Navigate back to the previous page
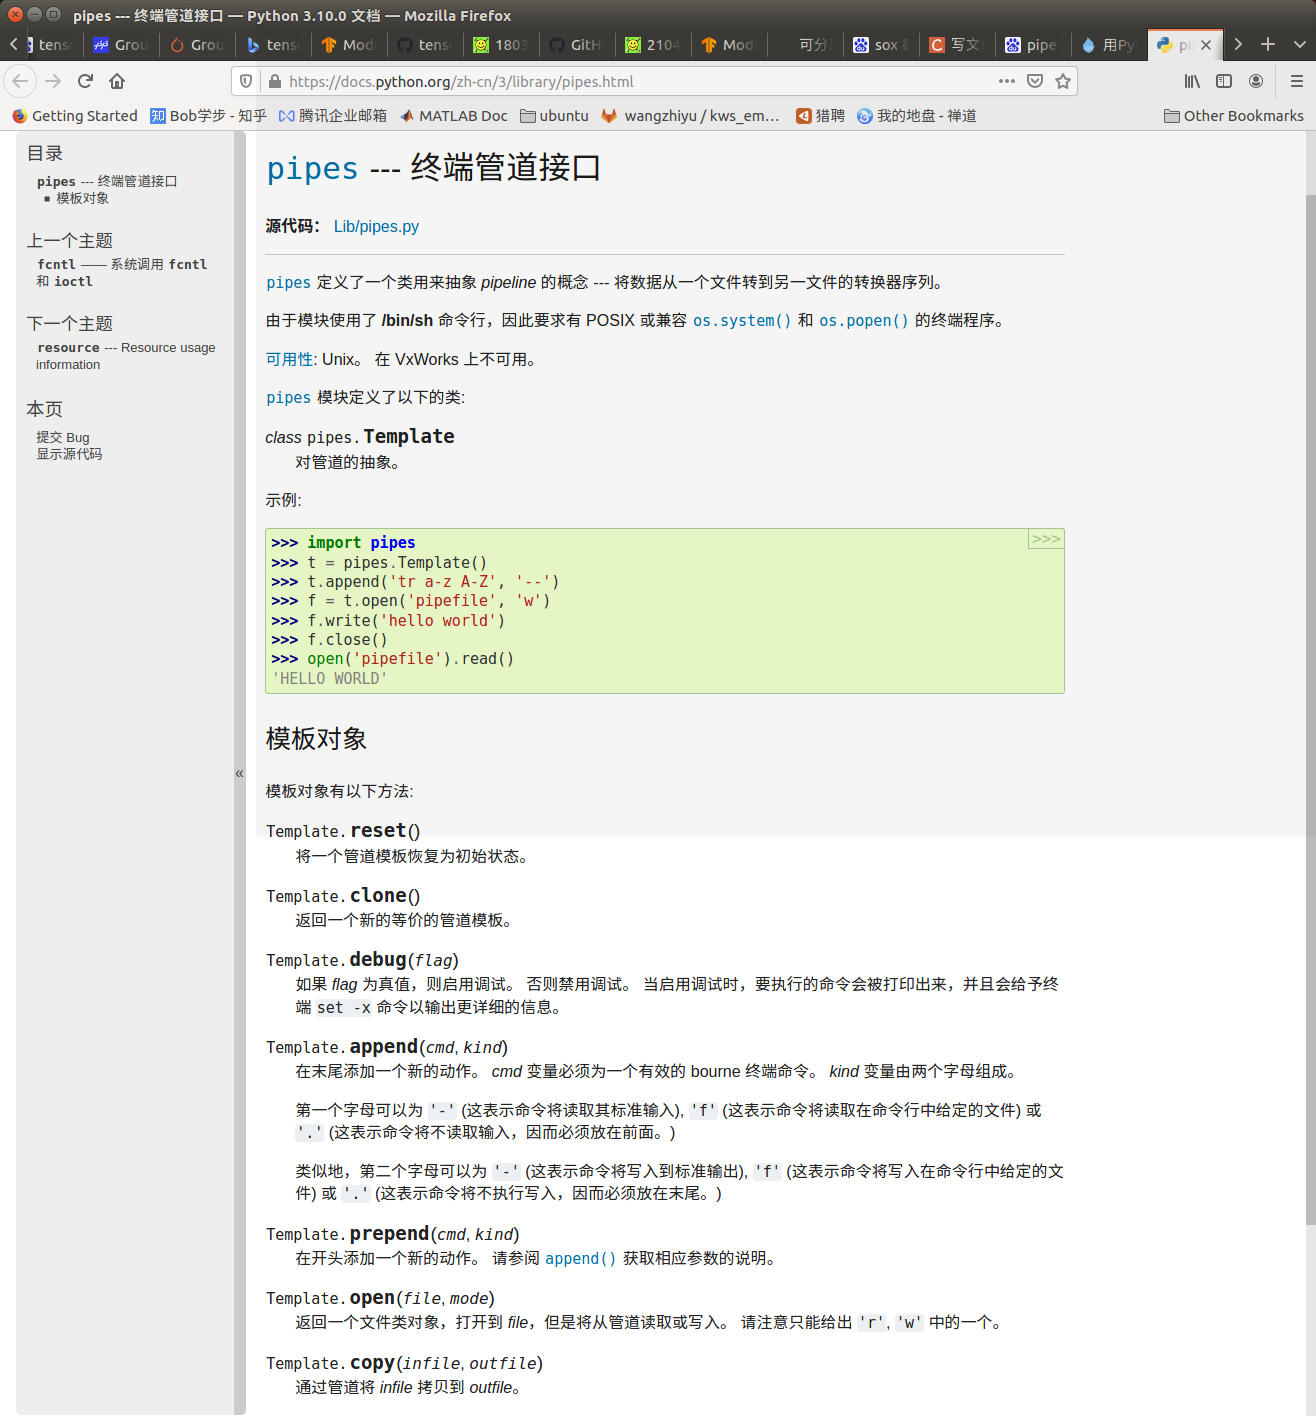Image resolution: width=1316 pixels, height=1416 pixels. pyautogui.click(x=20, y=81)
